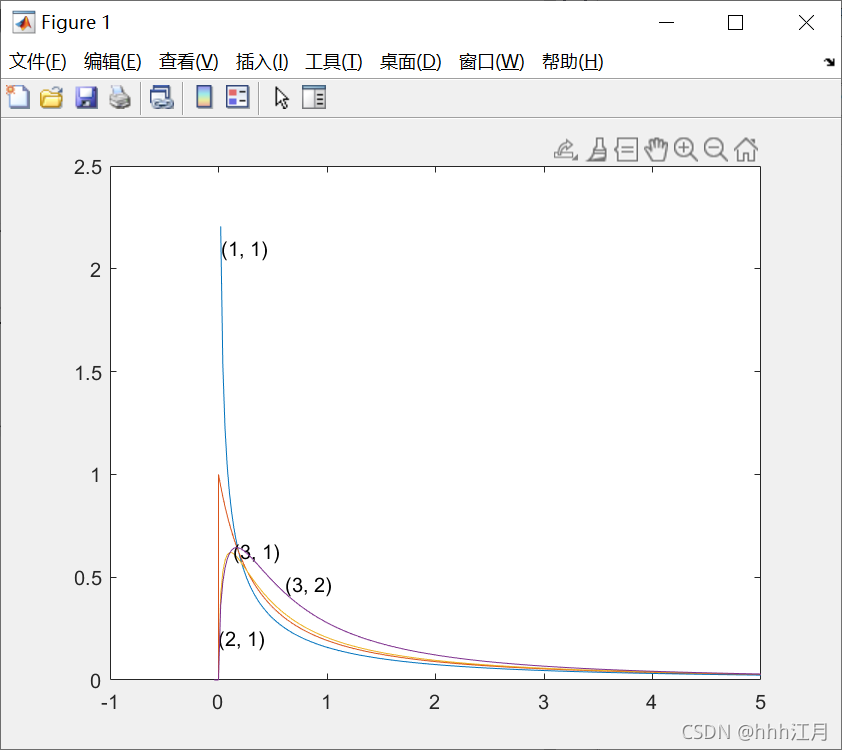The height and width of the screenshot is (750, 842).
Task: Click the y-axis tick label 2.5
Action: pos(88,168)
